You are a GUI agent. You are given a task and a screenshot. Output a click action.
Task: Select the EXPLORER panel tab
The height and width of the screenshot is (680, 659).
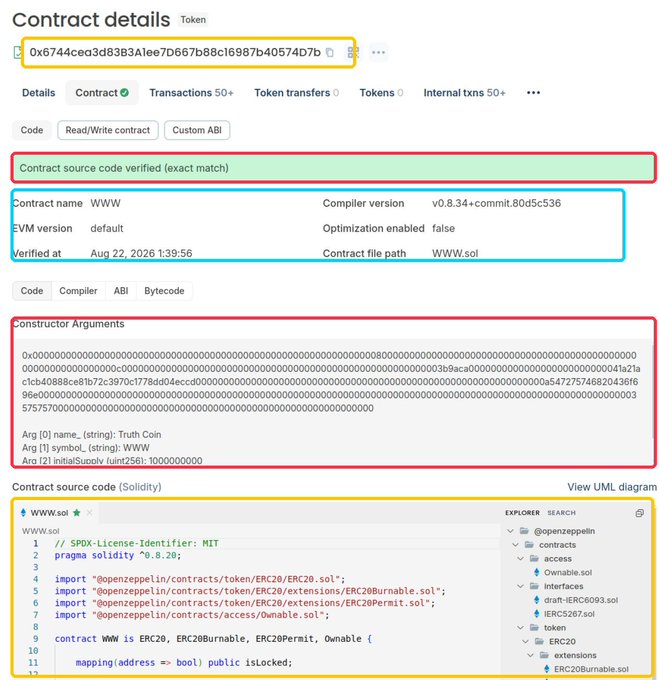[x=522, y=513]
